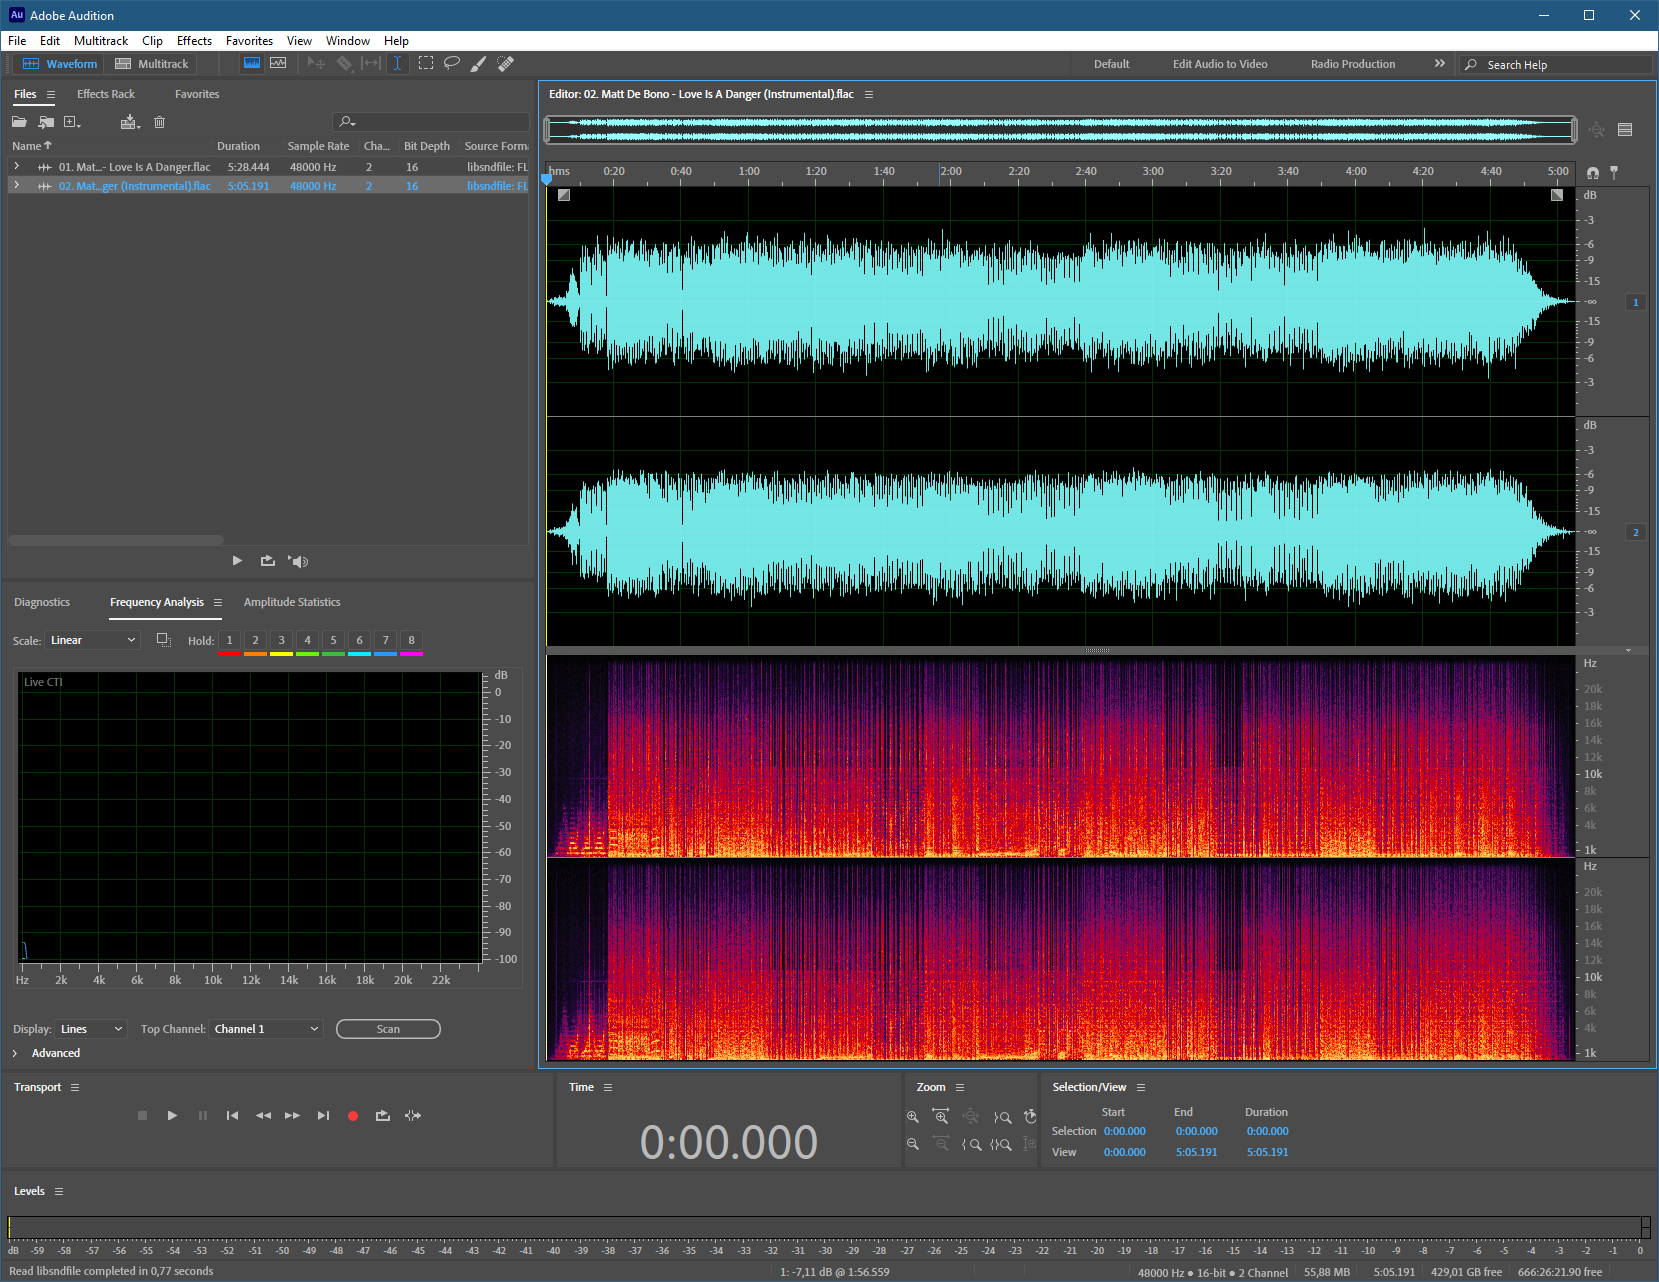Image resolution: width=1659 pixels, height=1282 pixels.
Task: Toggle Hold button 8
Action: pos(411,640)
